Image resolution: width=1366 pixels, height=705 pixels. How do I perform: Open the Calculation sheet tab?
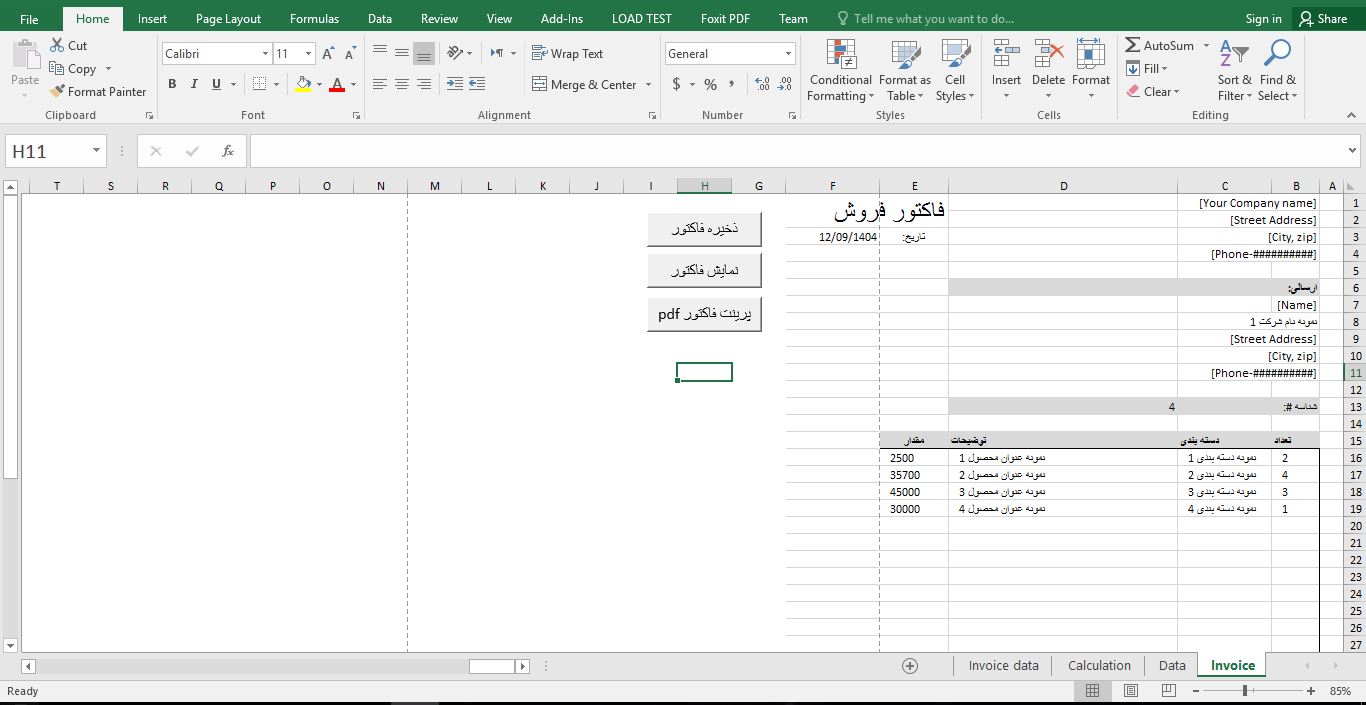click(x=1099, y=665)
